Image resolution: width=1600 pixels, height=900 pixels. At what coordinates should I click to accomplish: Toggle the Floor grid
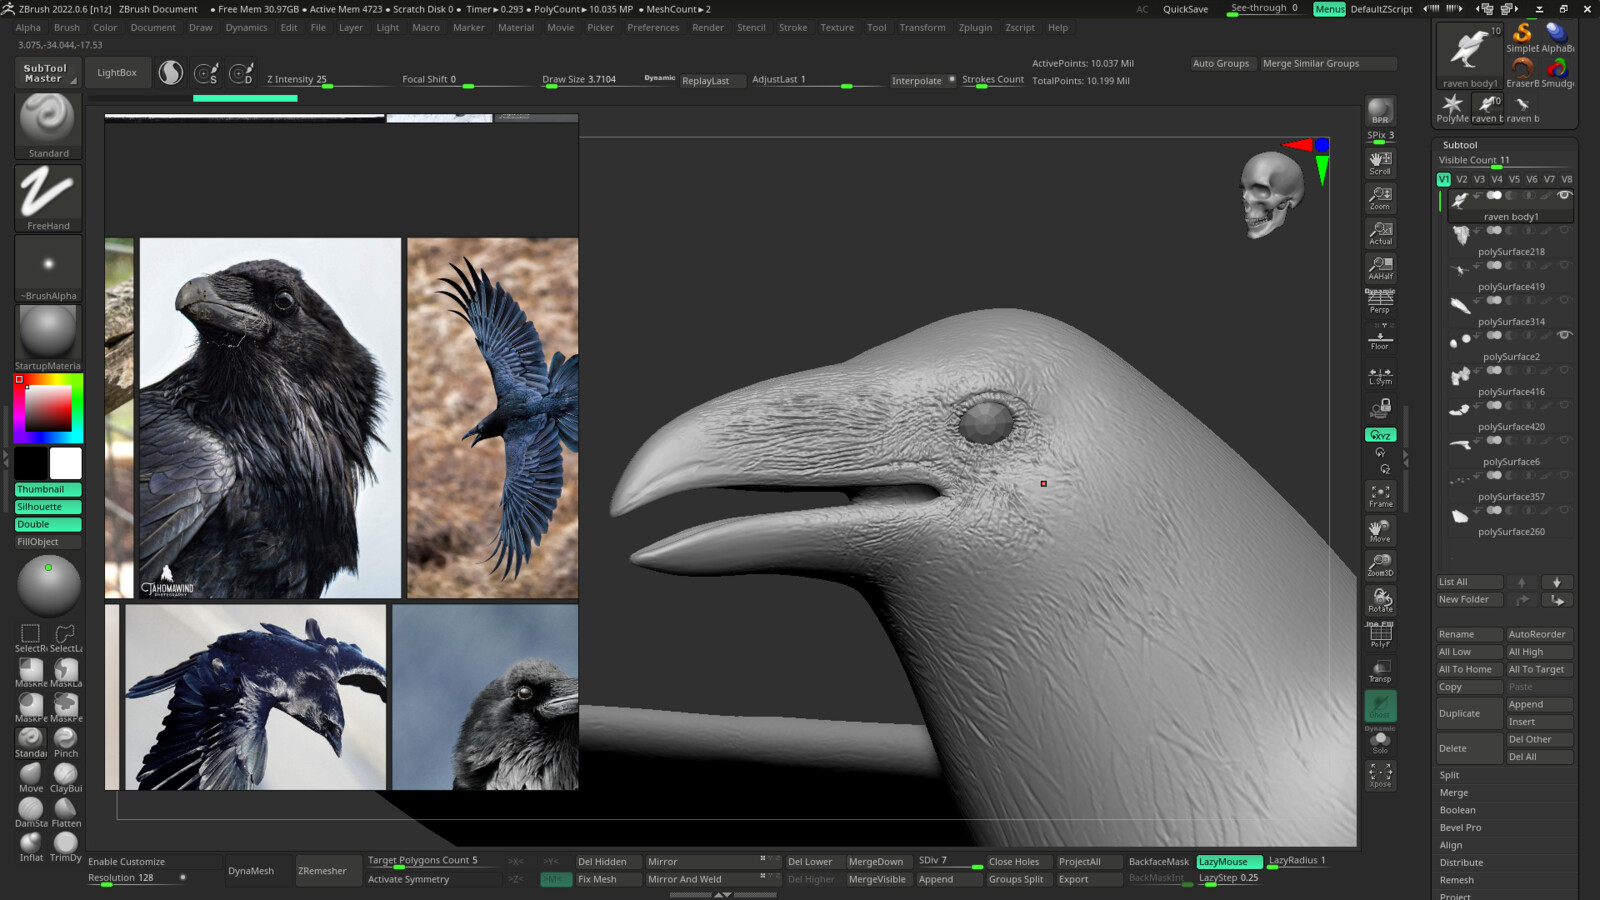coord(1380,338)
